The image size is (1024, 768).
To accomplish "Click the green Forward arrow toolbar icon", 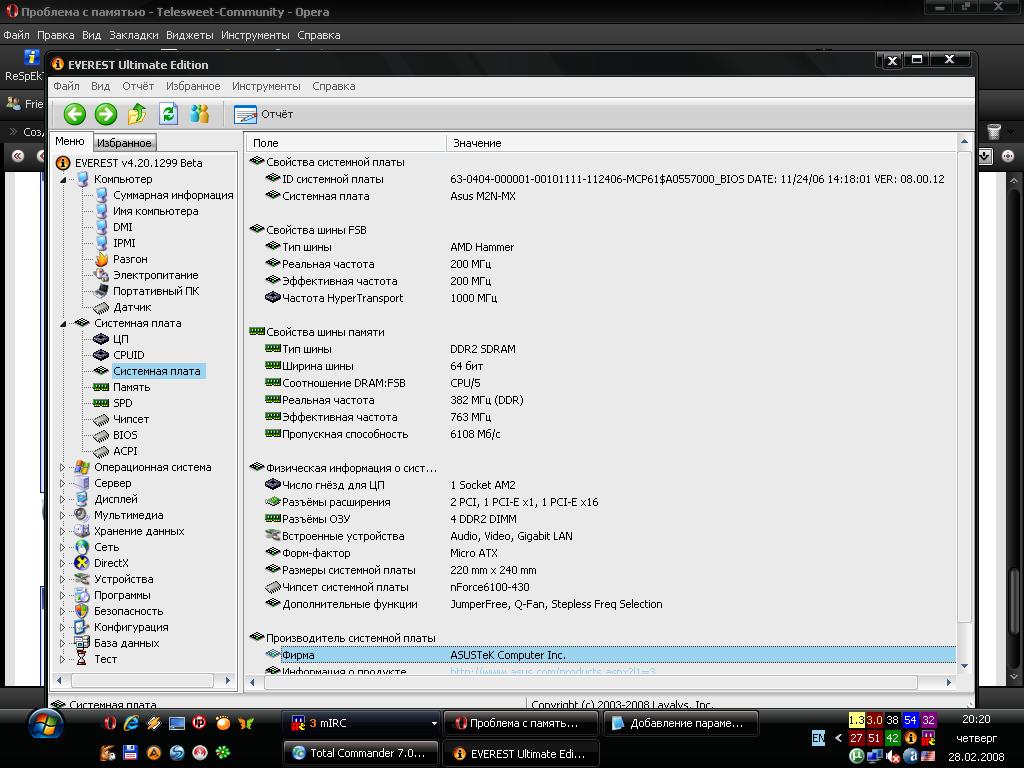I will tap(105, 114).
